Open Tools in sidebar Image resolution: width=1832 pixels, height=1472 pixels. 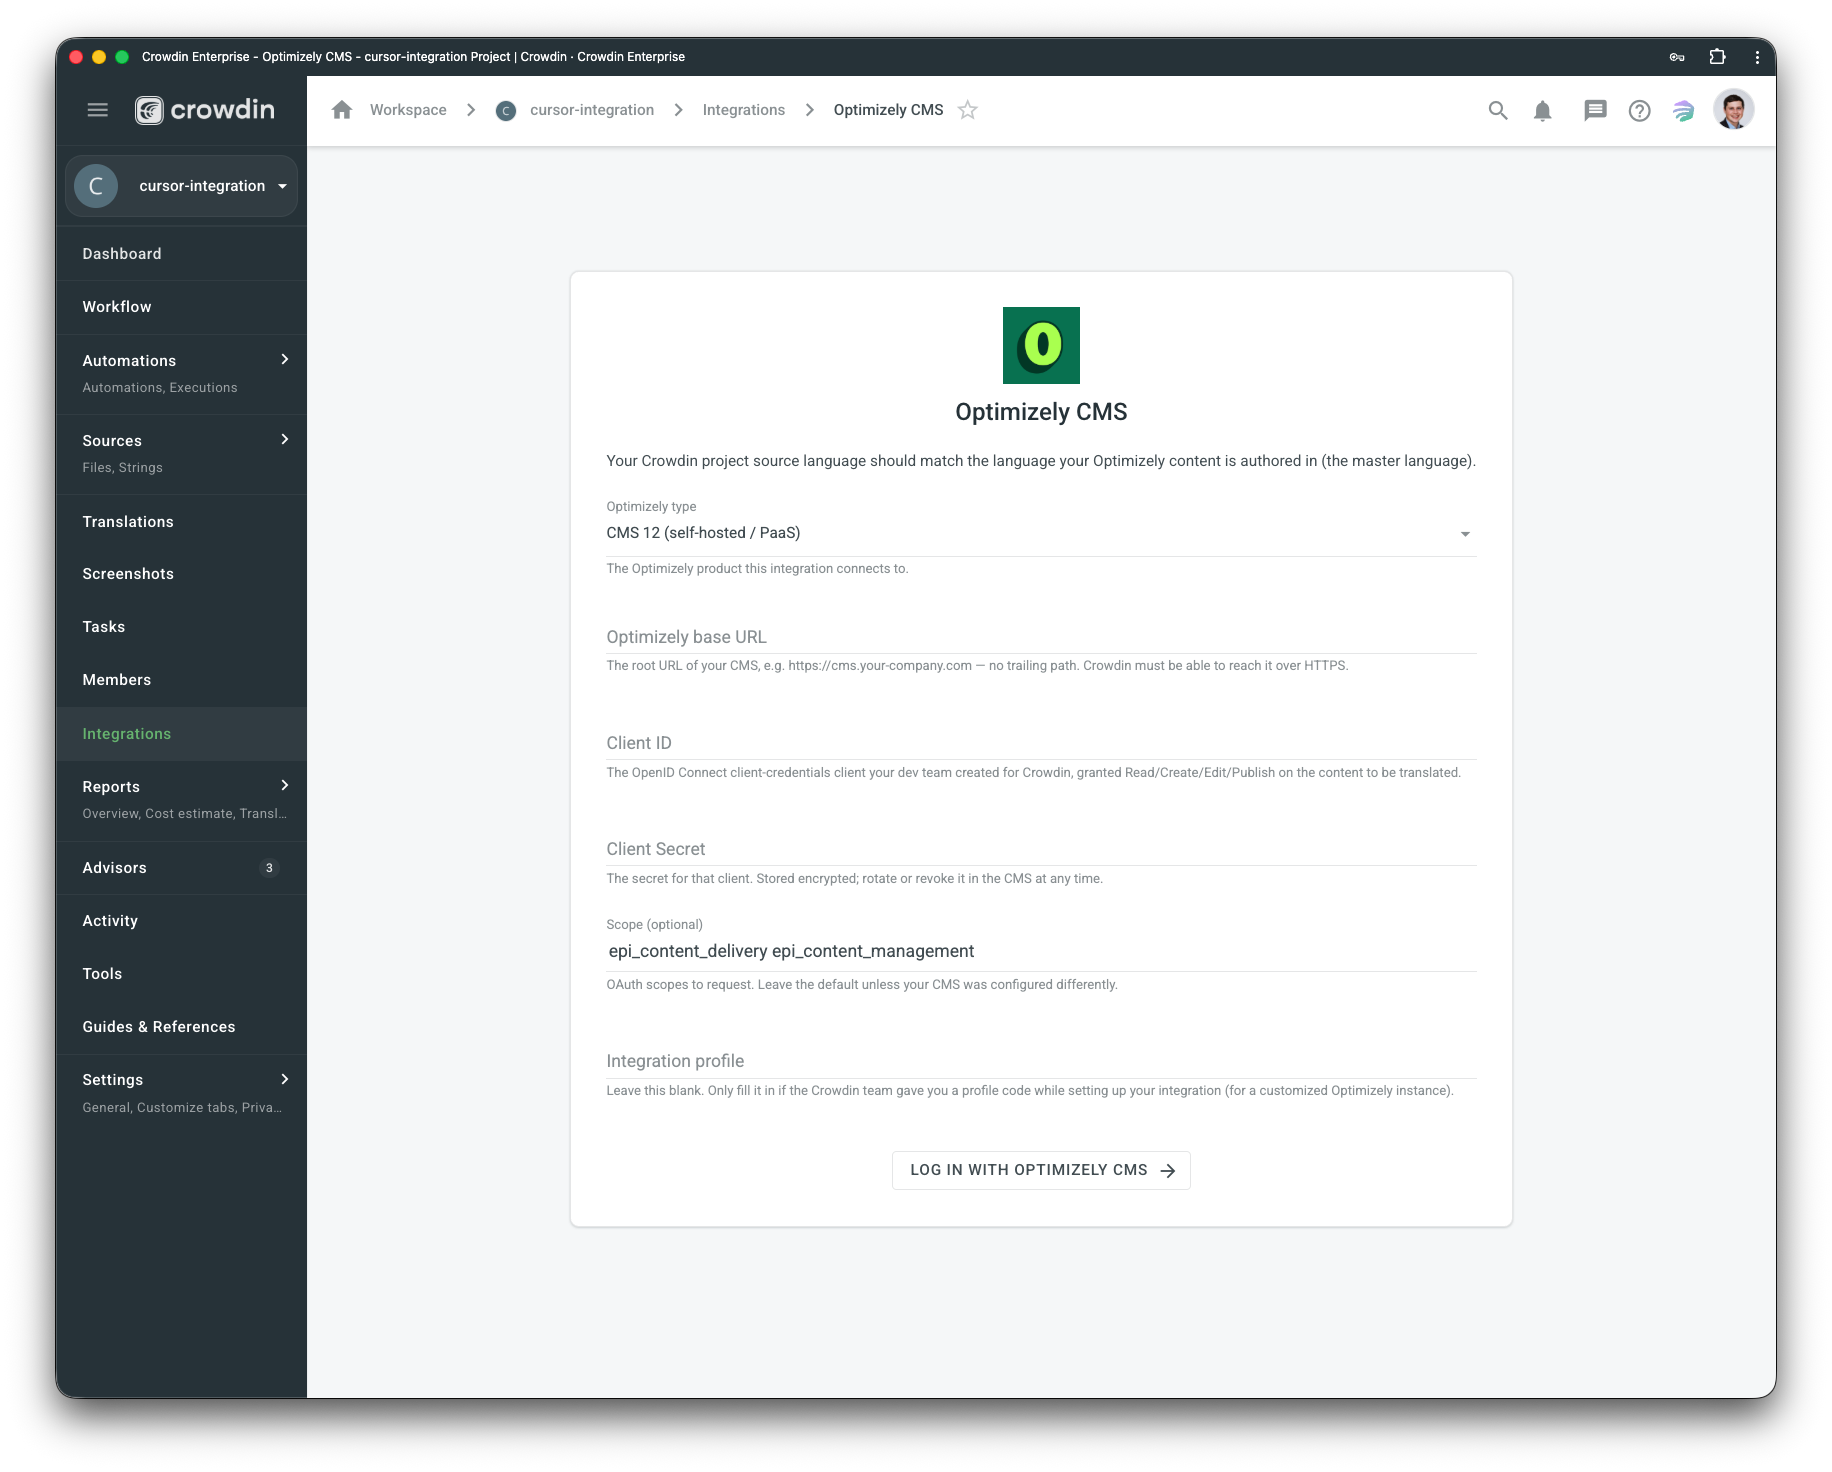point(181,974)
